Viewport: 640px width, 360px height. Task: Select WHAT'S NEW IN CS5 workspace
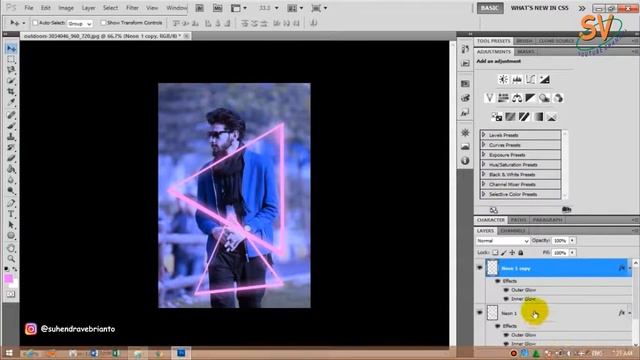[540, 8]
